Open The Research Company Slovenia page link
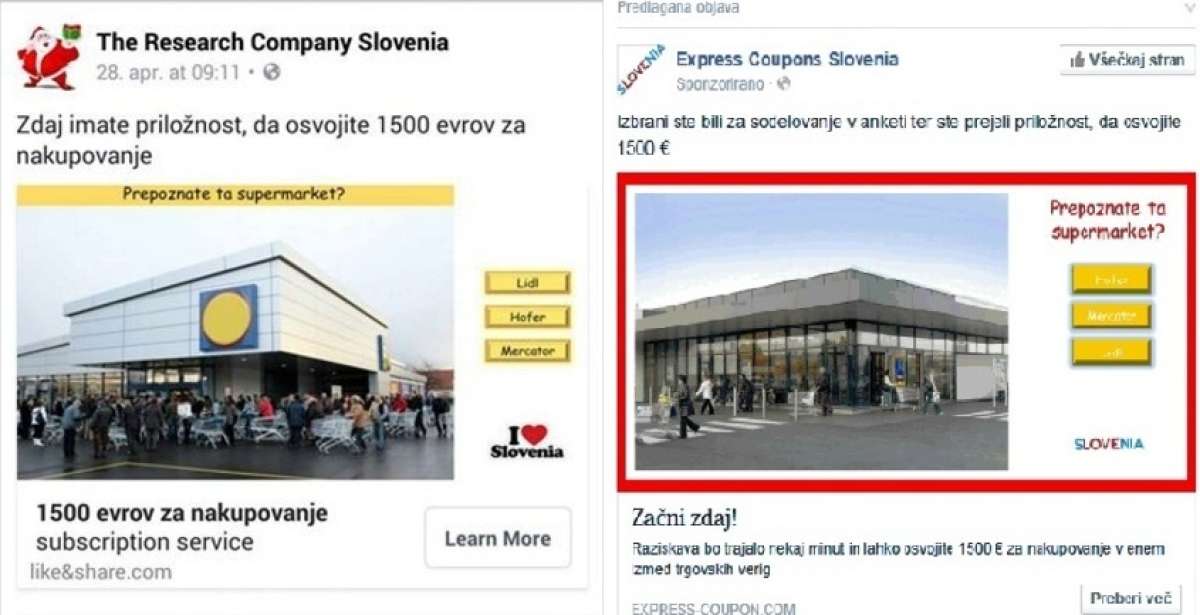The image size is (1200, 615). tap(272, 42)
